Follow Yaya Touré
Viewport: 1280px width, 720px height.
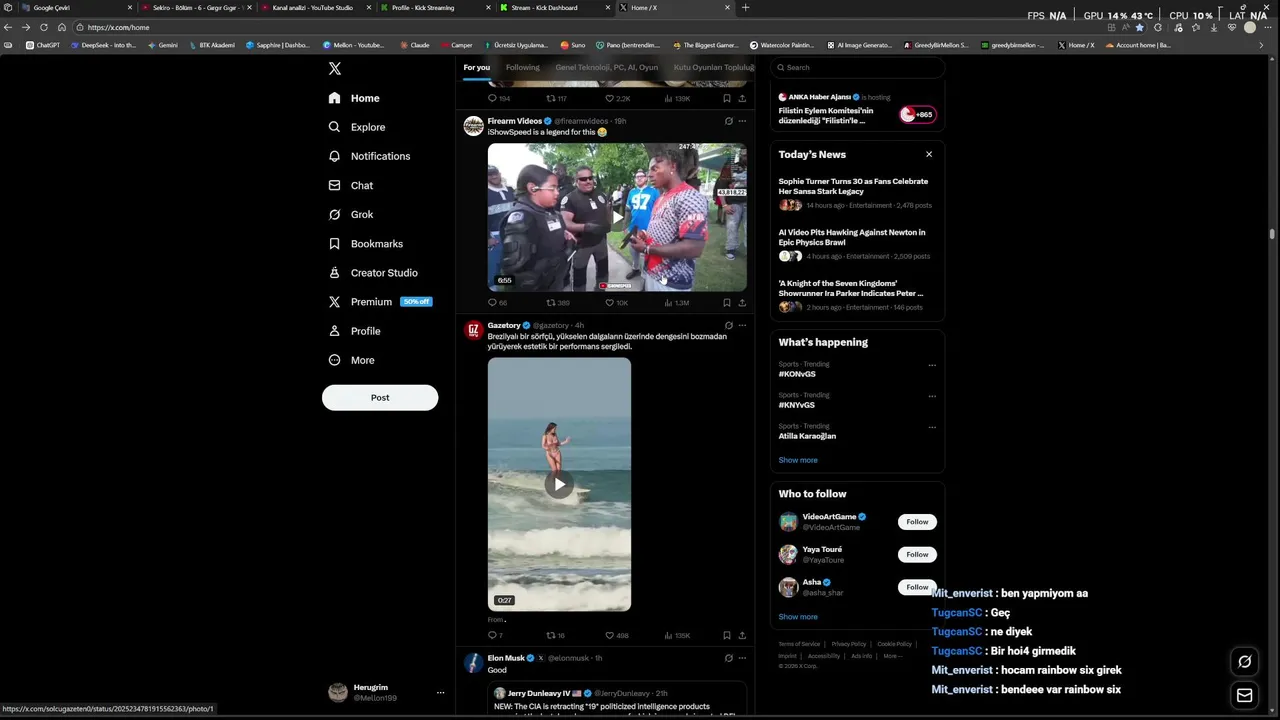coord(917,554)
